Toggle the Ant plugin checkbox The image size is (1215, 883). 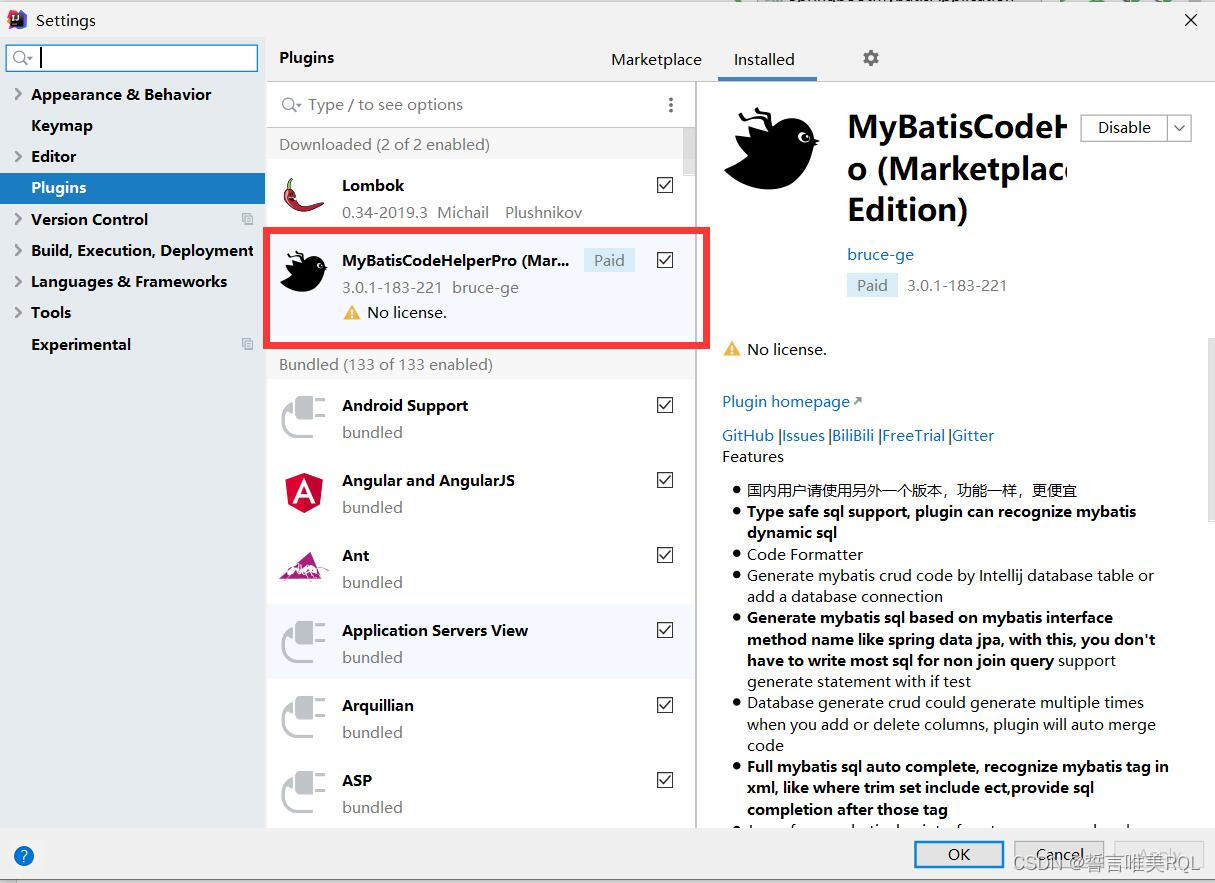tap(665, 555)
